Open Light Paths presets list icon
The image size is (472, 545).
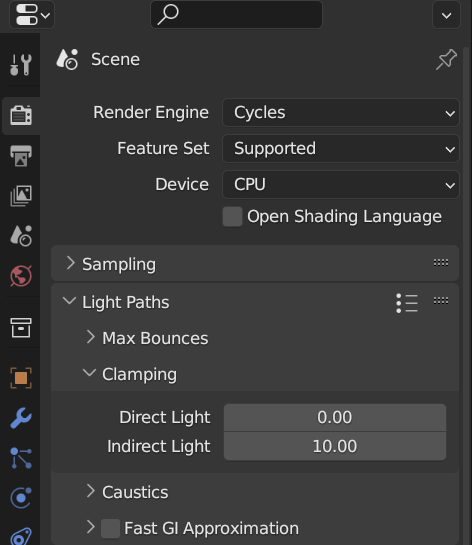(x=407, y=303)
